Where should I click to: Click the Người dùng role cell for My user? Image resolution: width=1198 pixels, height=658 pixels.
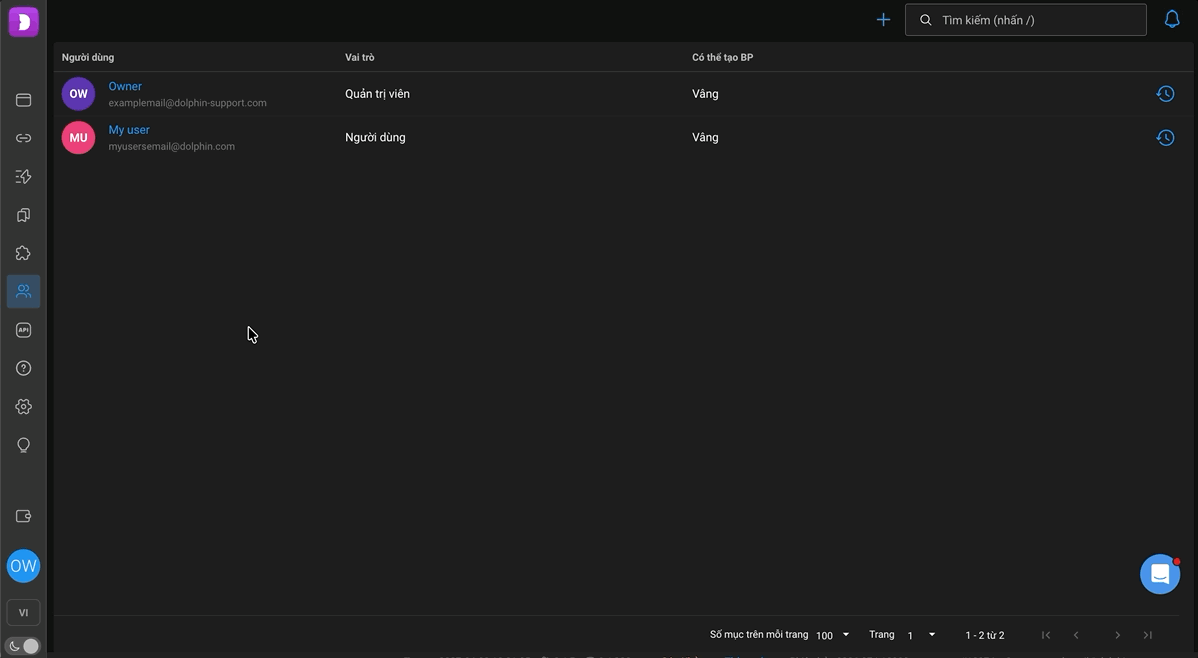[x=375, y=138]
